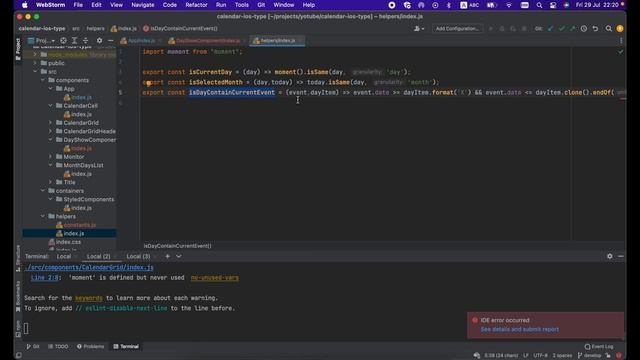
Task: Expand the Title folder
Action: click(51, 182)
